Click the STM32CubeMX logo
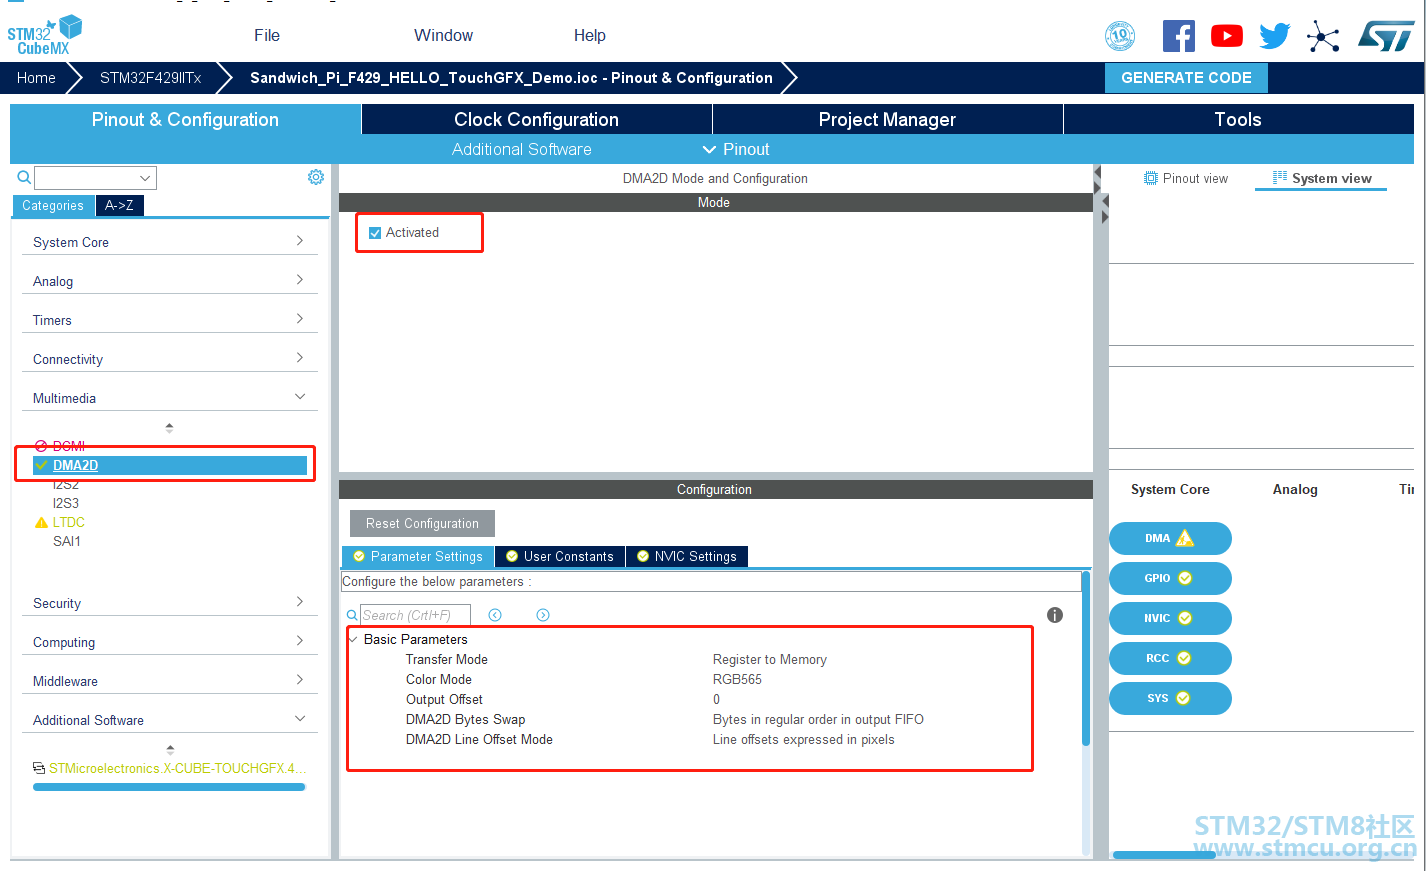 coord(44,35)
